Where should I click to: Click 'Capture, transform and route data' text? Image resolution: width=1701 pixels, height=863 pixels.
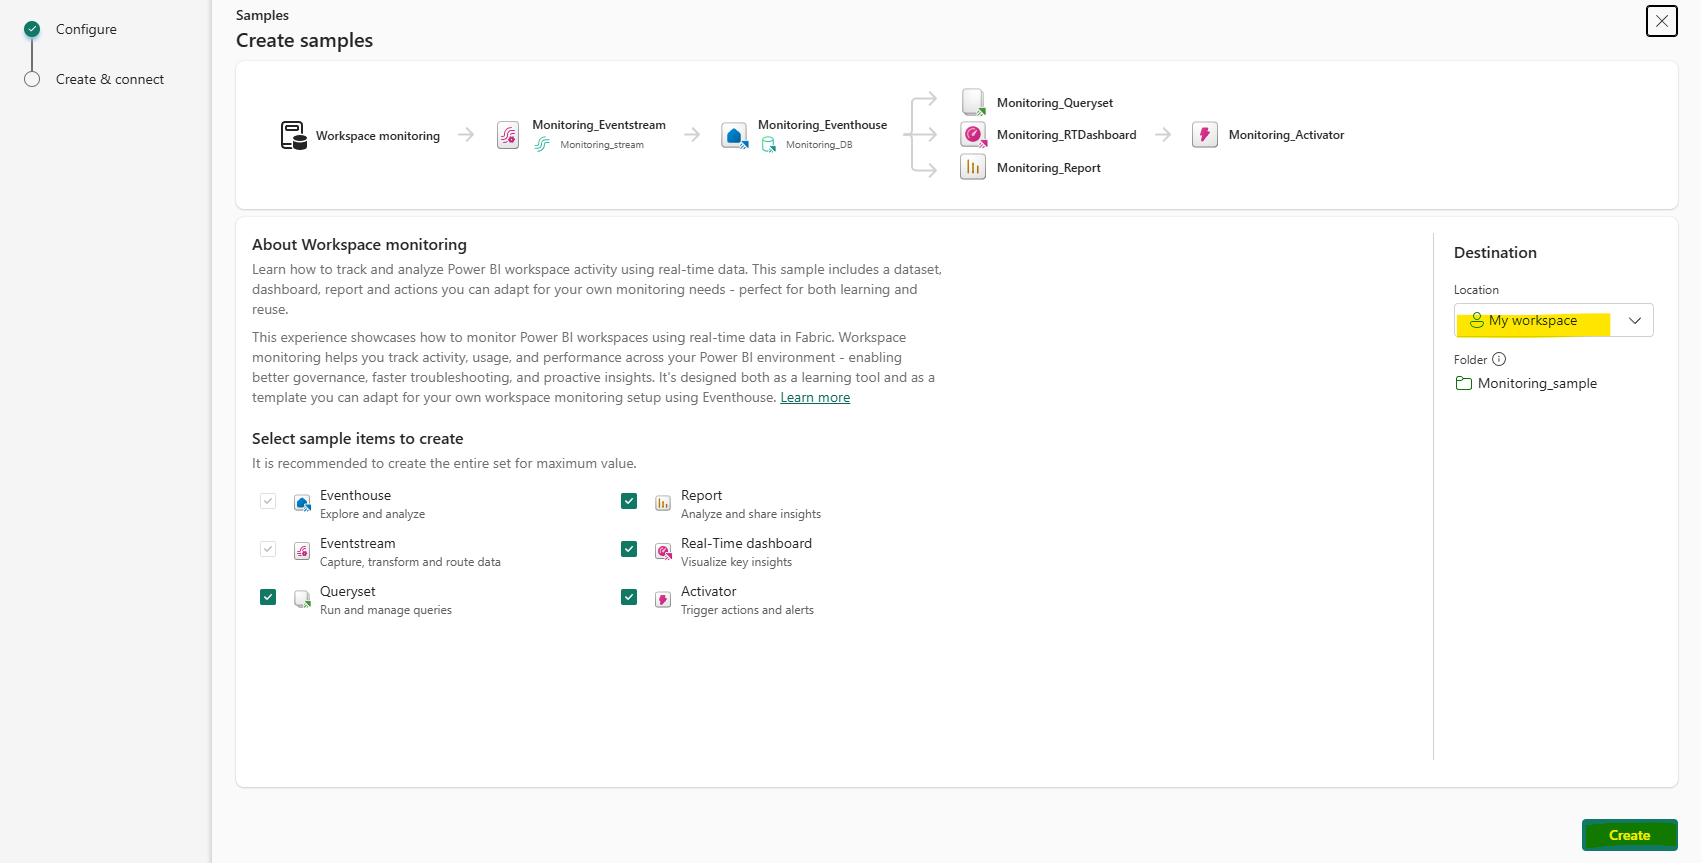pos(410,562)
